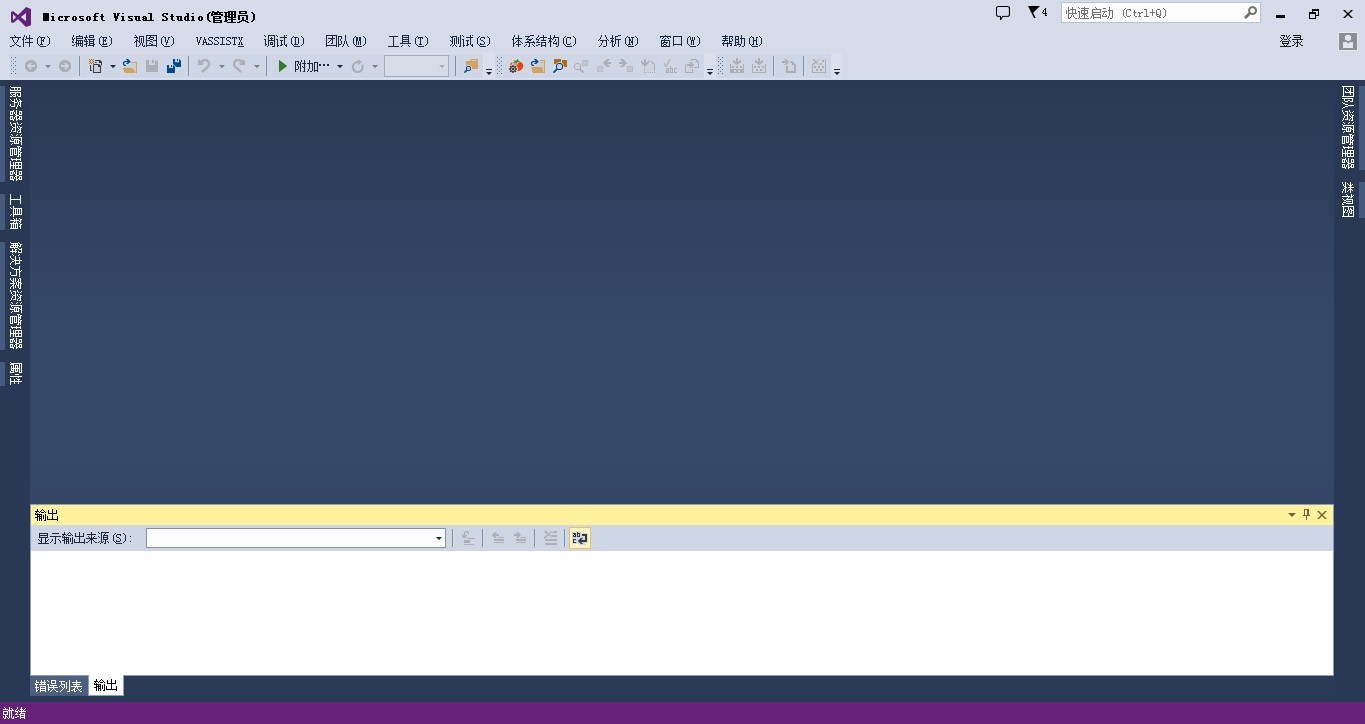
Task: Open the 视图(V) menu
Action: click(154, 41)
